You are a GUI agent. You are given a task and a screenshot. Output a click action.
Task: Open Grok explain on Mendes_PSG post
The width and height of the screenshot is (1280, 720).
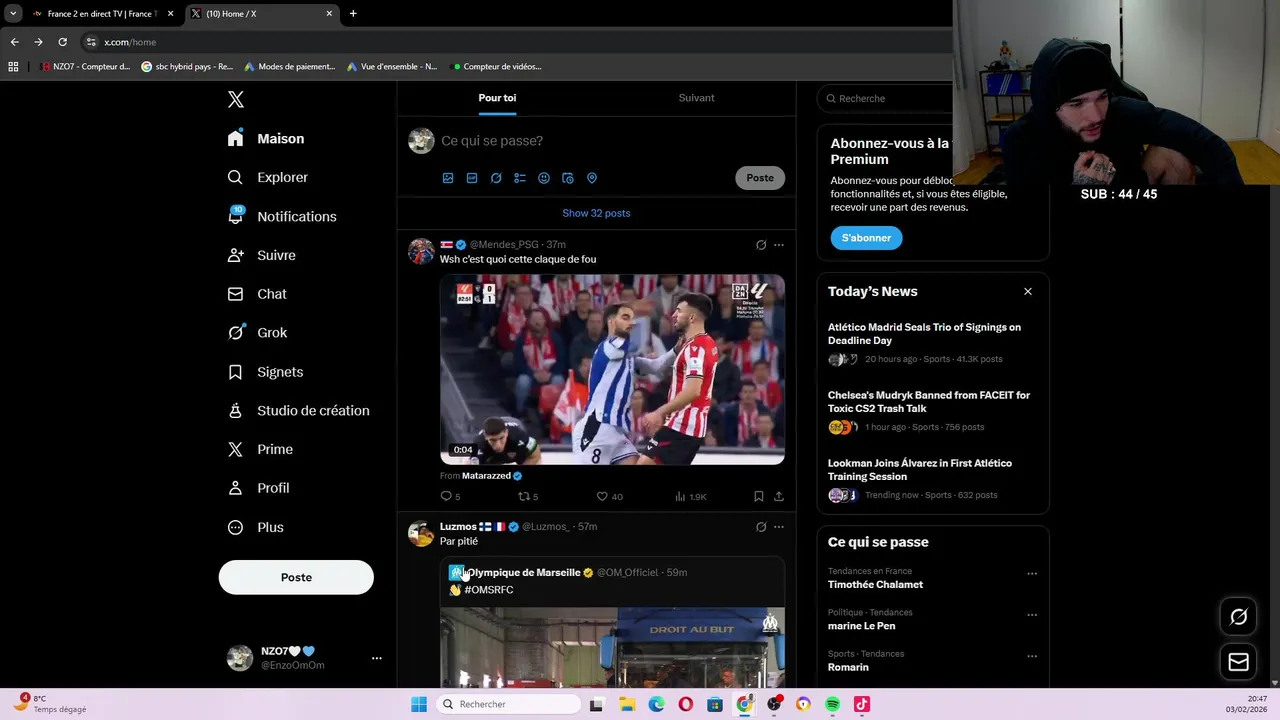pos(761,245)
